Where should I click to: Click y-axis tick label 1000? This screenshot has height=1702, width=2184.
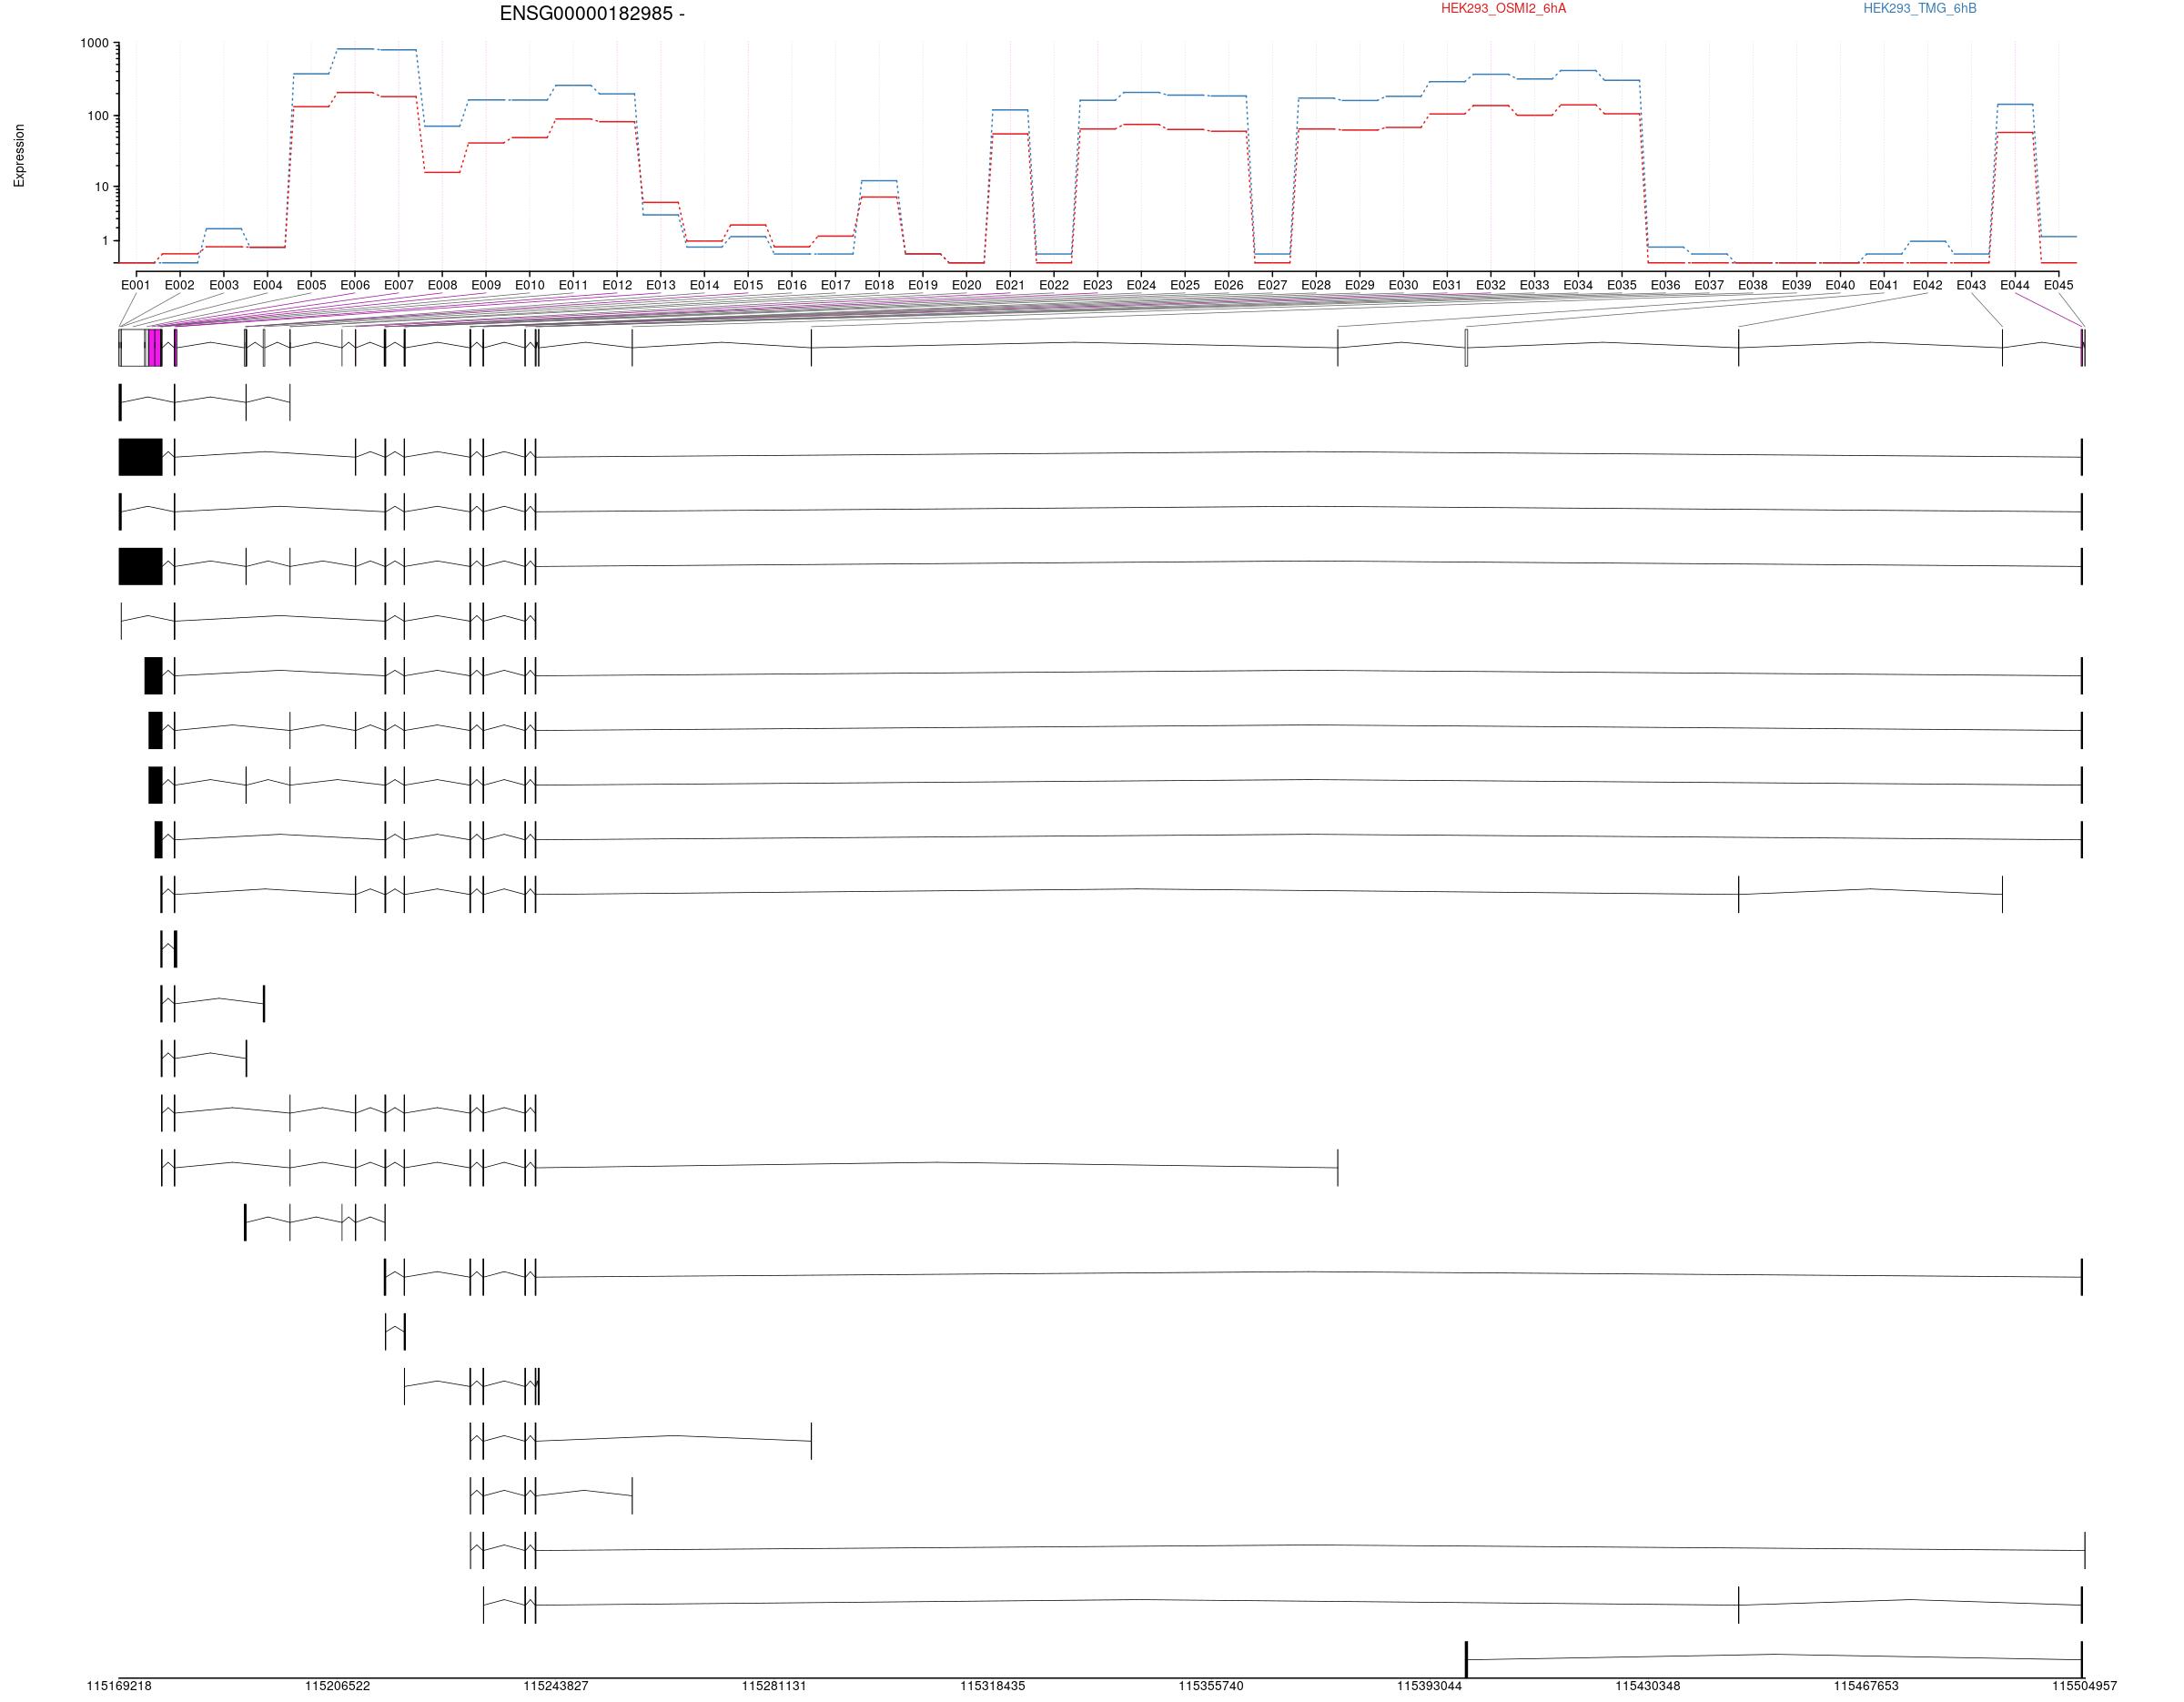pyautogui.click(x=95, y=44)
